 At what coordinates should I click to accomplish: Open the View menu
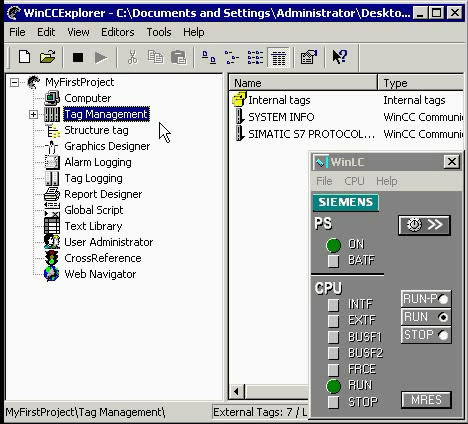point(78,32)
